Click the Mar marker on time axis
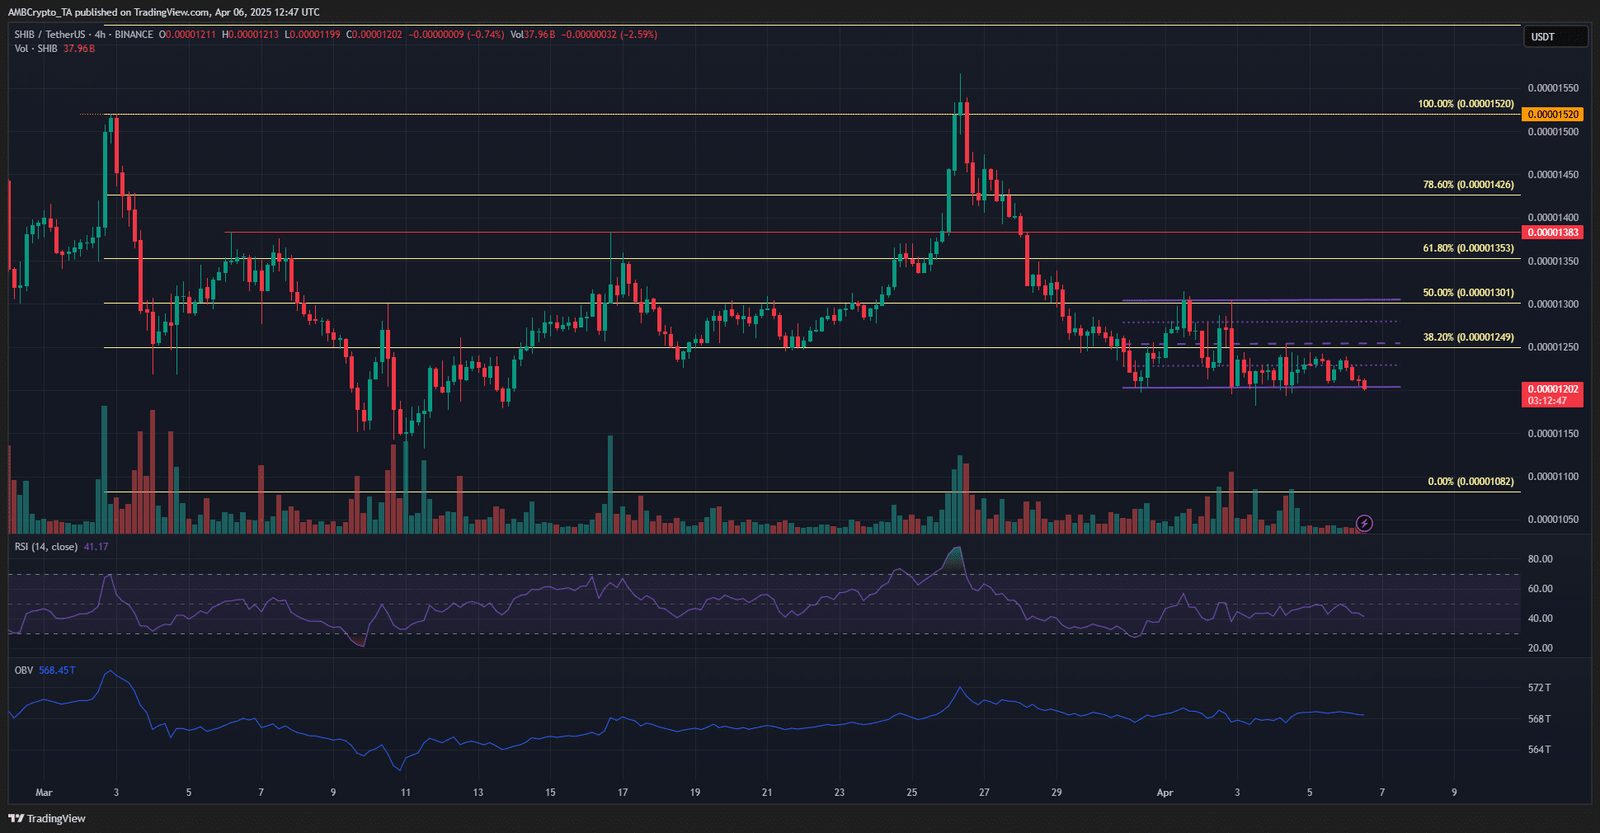 [44, 792]
